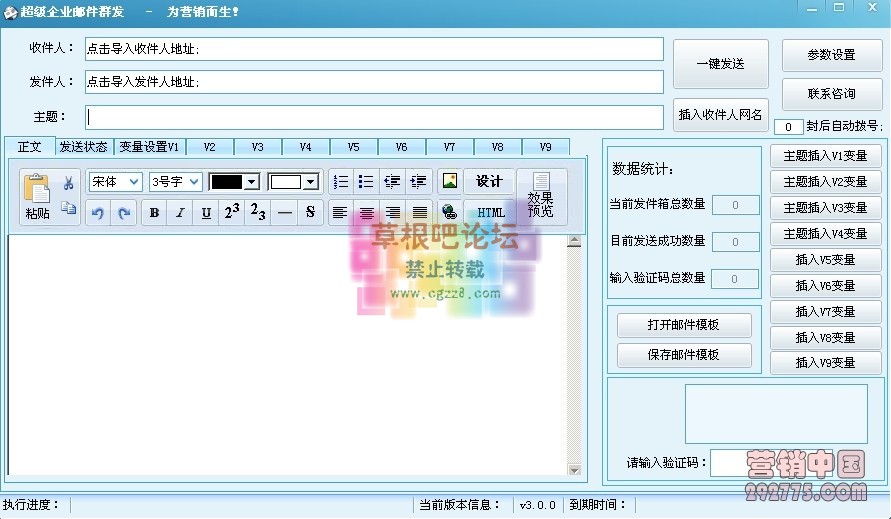891x519 pixels.
Task: Click 主题插入V2变量 button
Action: tap(826, 182)
